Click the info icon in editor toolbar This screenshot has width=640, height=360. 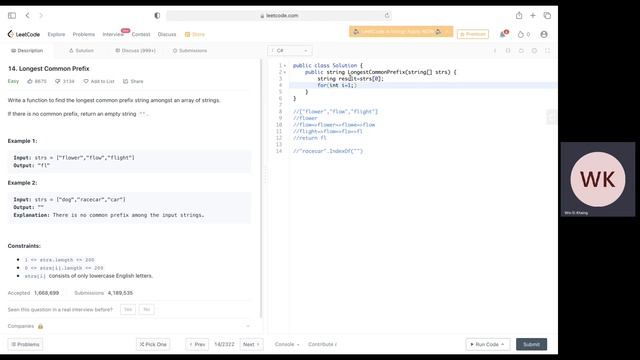[495, 51]
